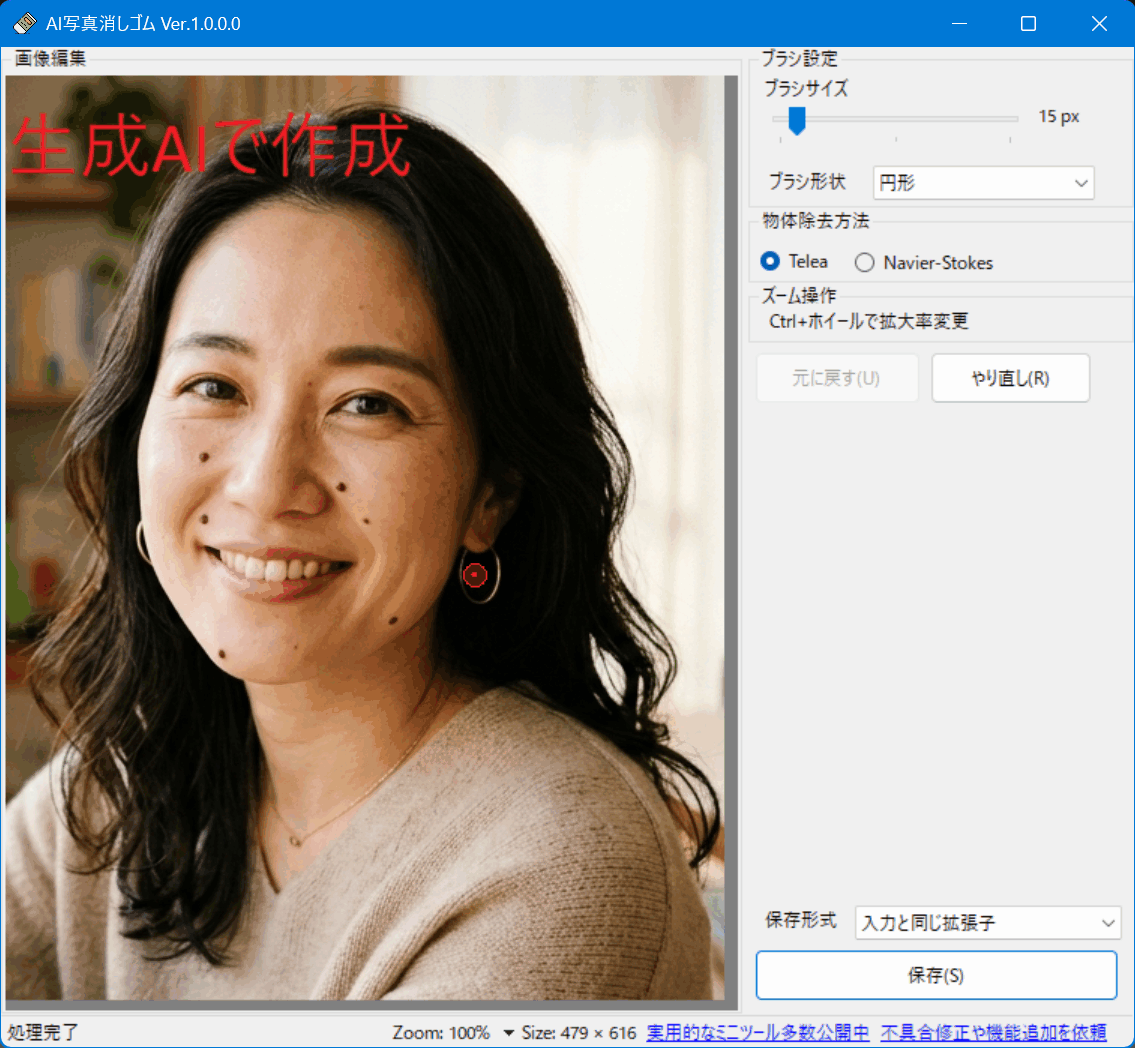Click the やり直し(R) redo button
Screen dimensions: 1135x1048
click(1010, 378)
